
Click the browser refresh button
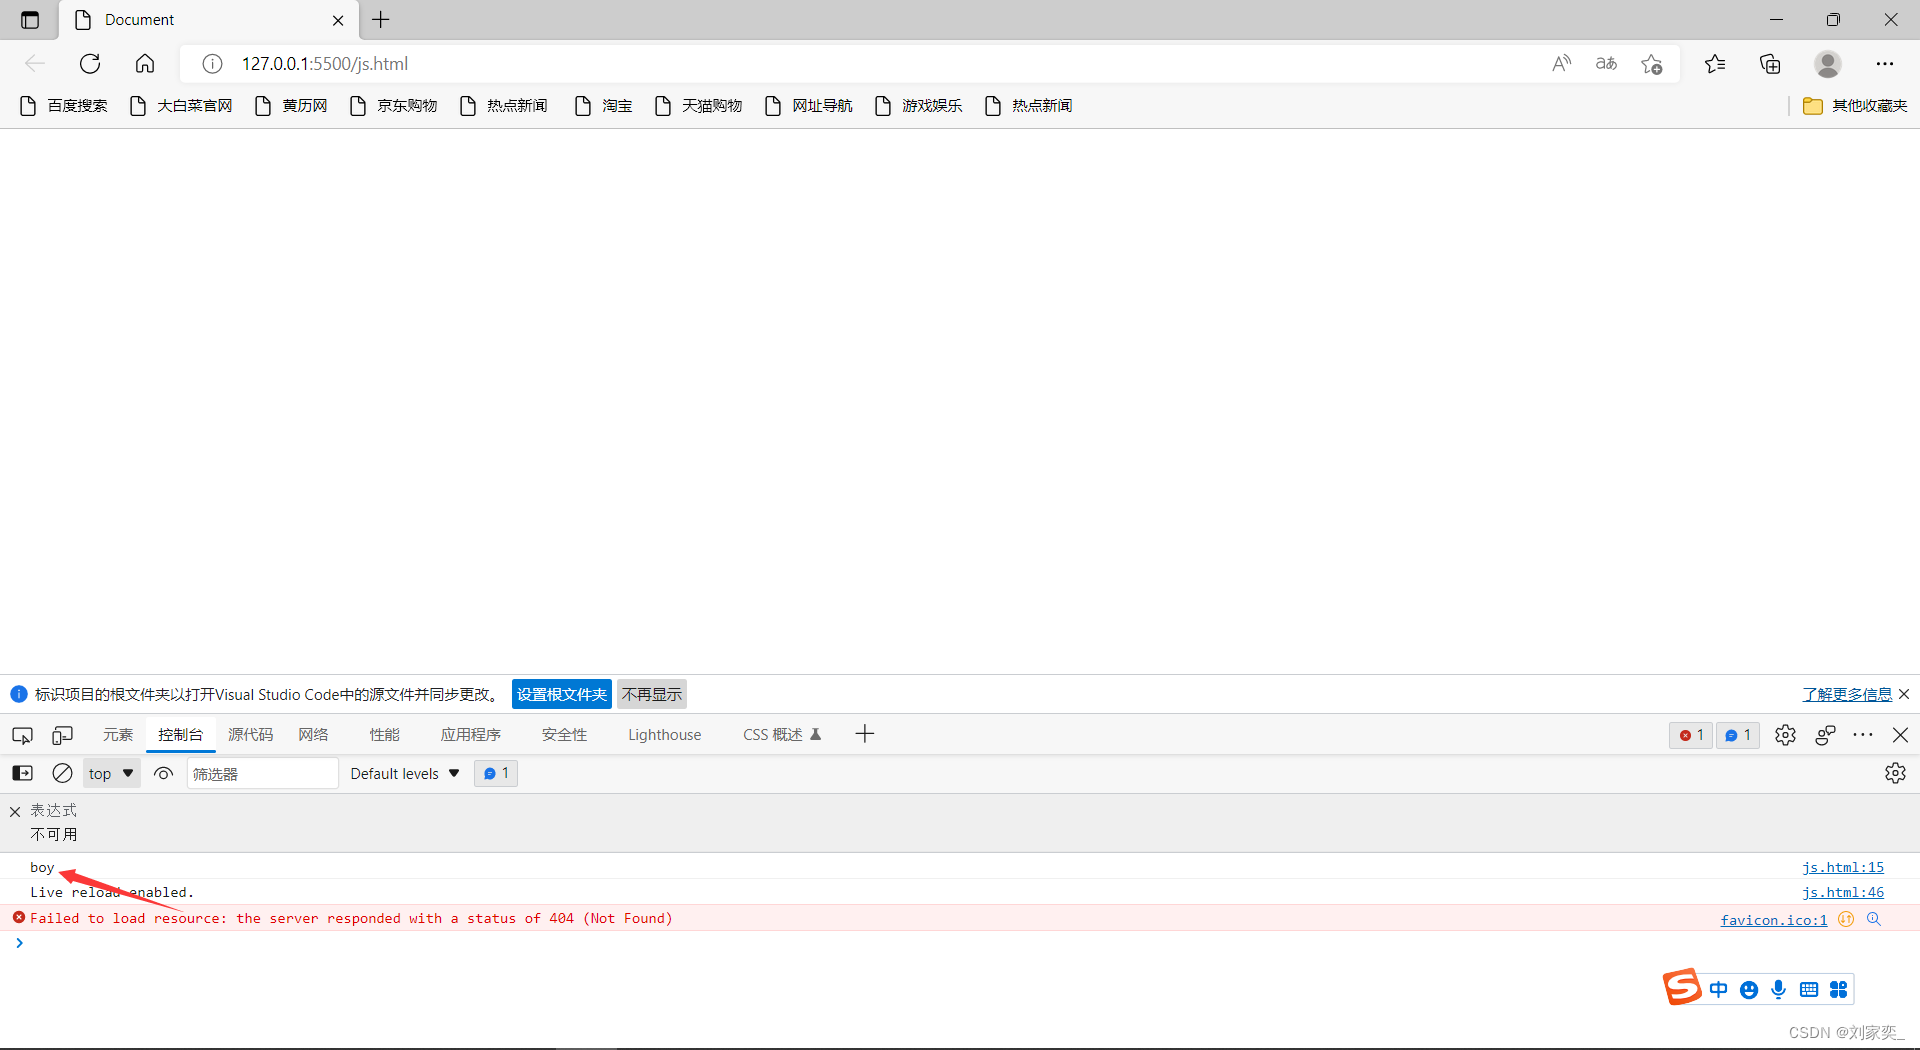[90, 64]
